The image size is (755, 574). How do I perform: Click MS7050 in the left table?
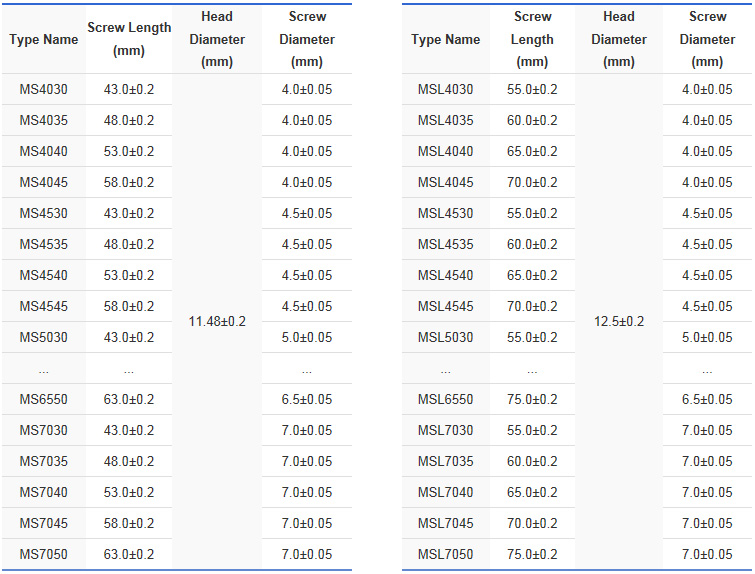coord(43,554)
